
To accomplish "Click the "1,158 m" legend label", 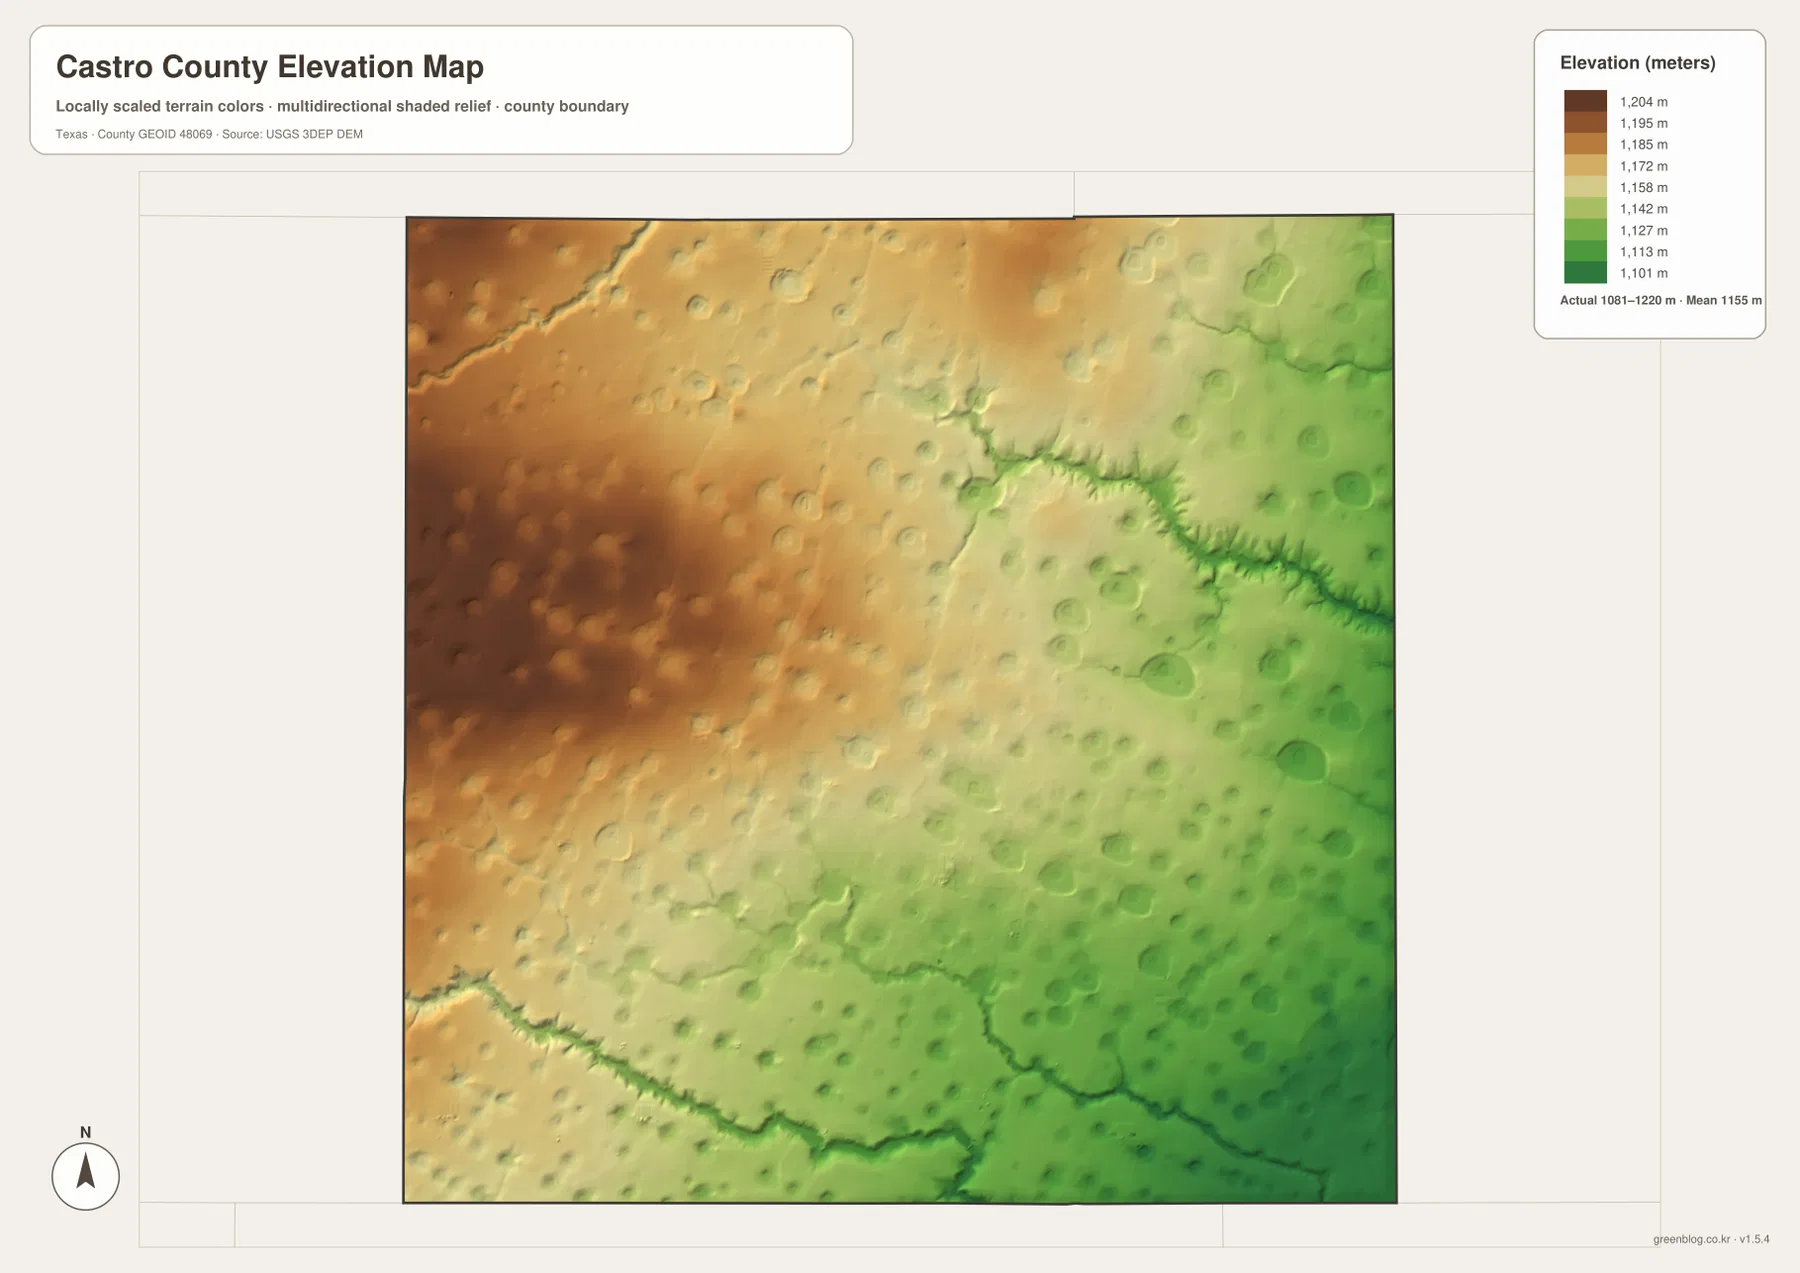I will click(x=1644, y=187).
